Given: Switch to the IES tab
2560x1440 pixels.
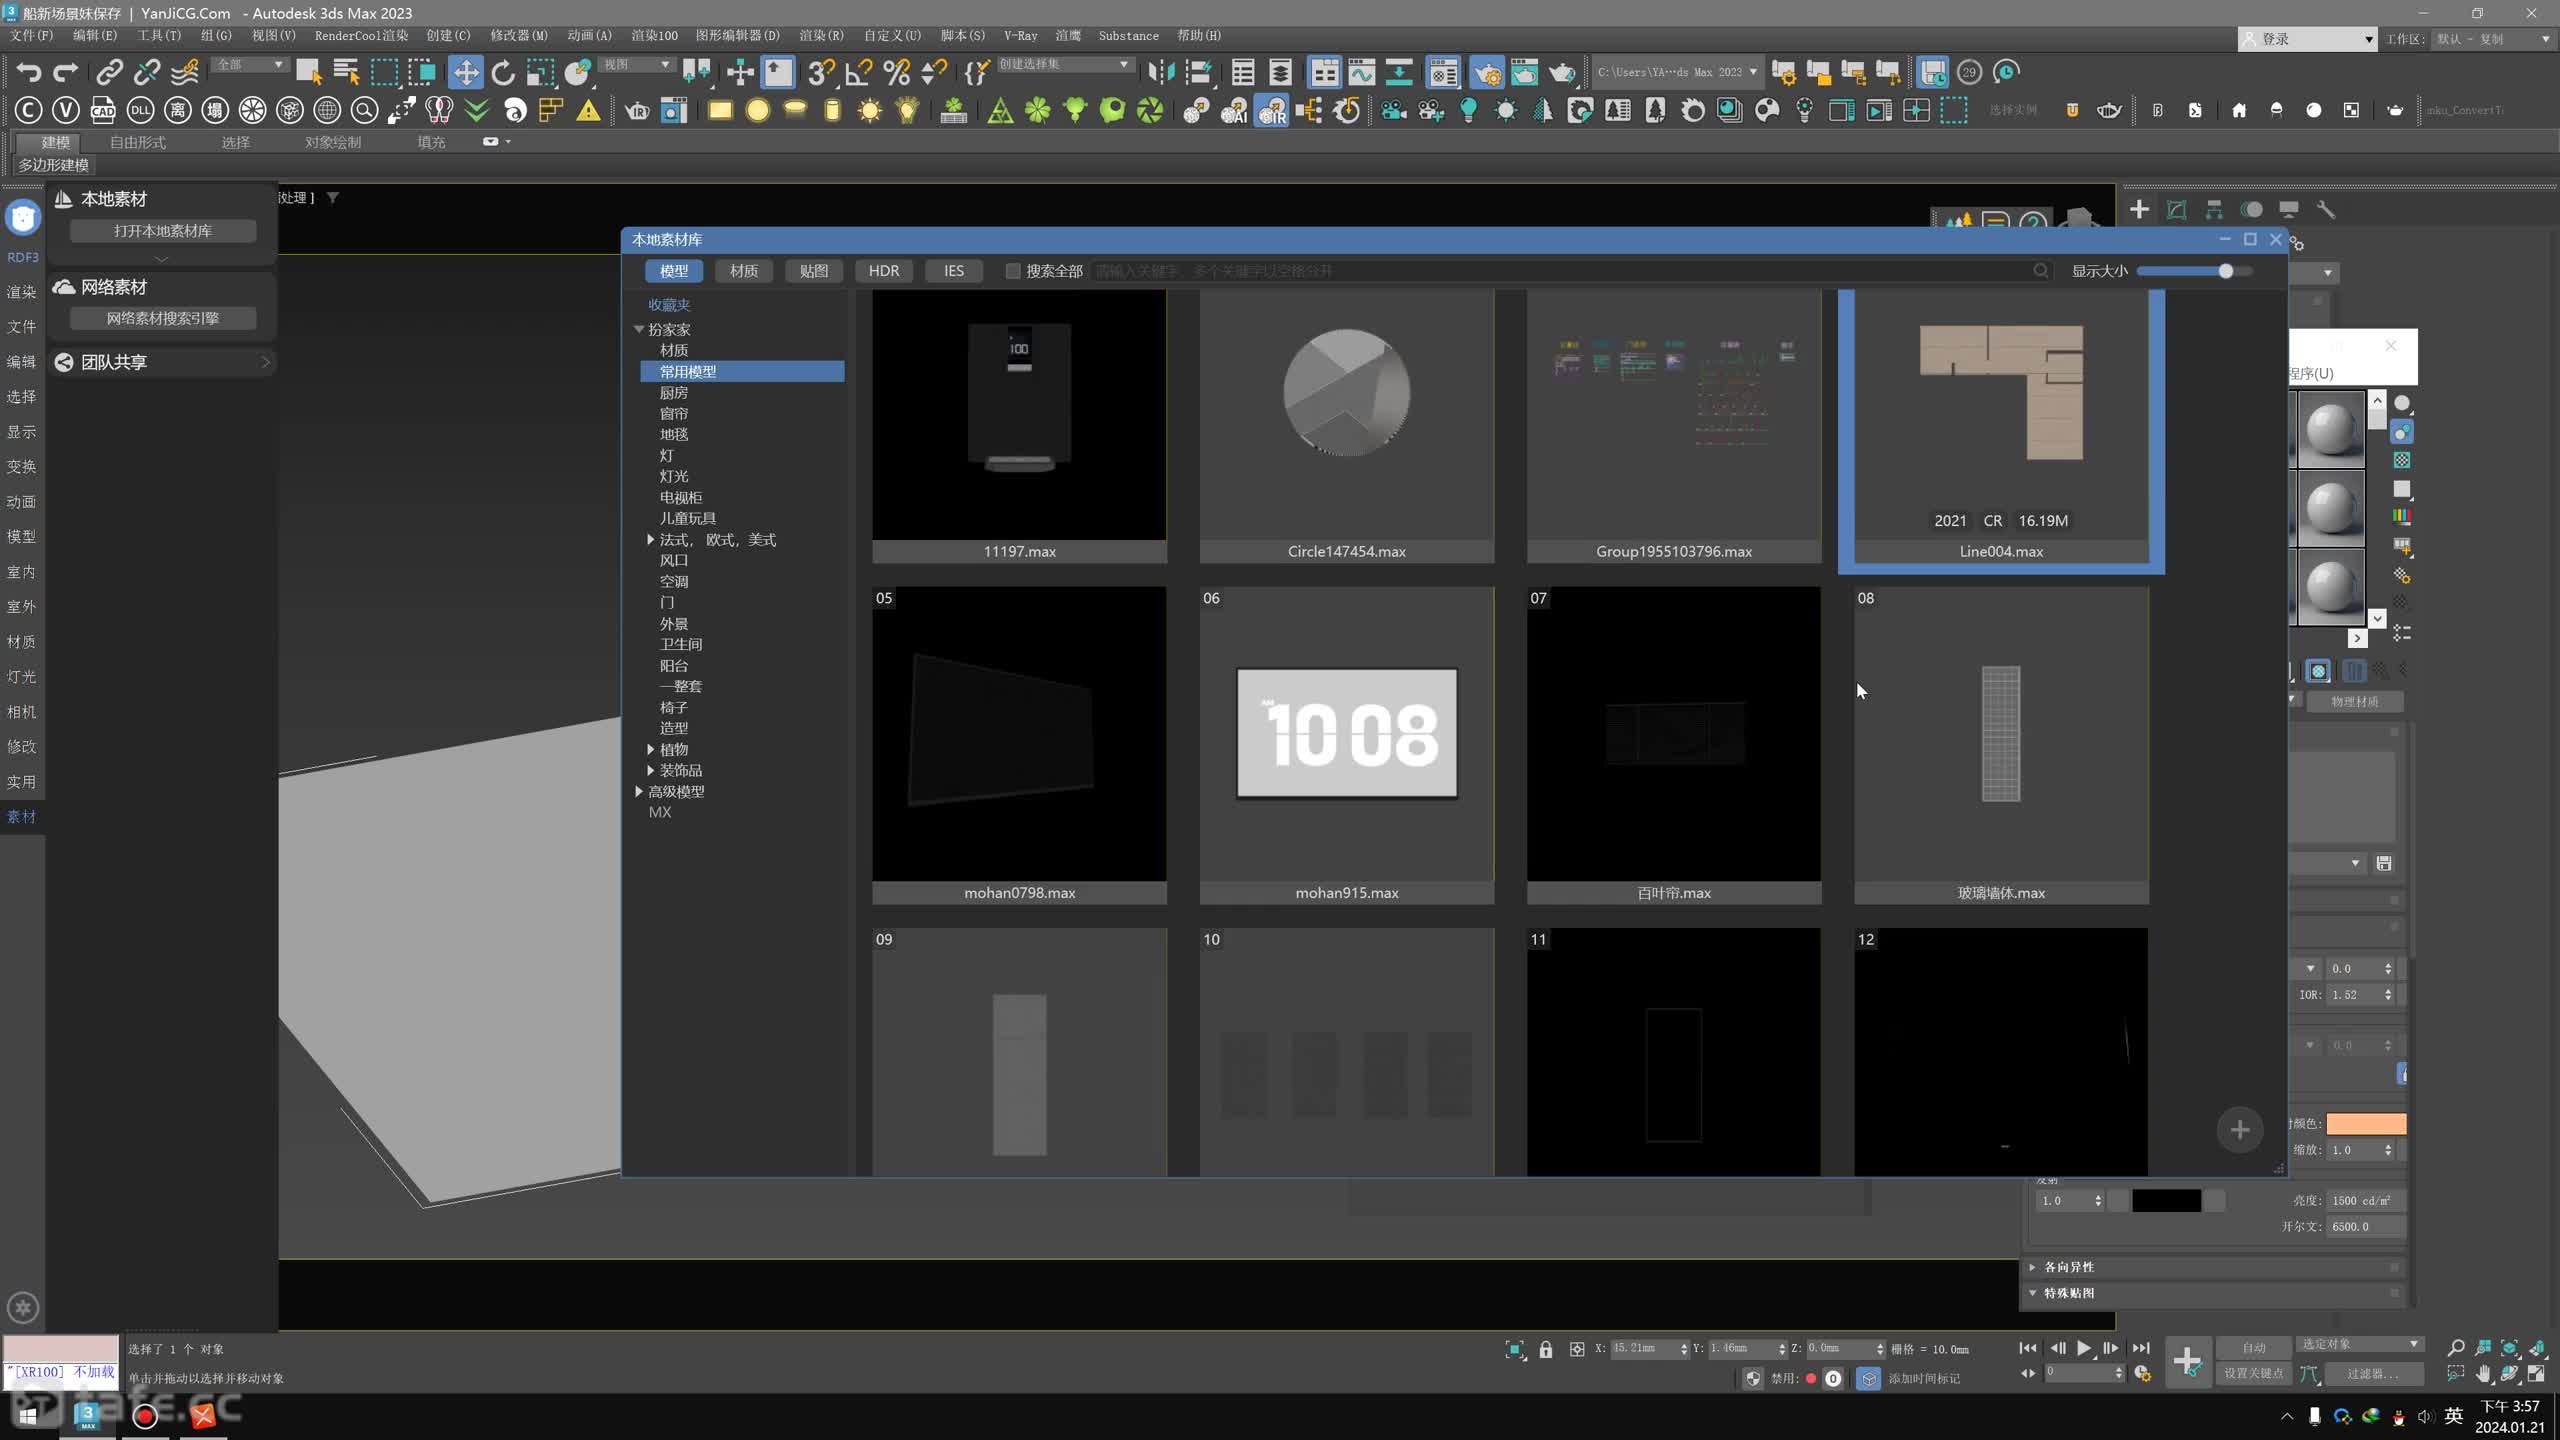Looking at the screenshot, I should coord(953,271).
